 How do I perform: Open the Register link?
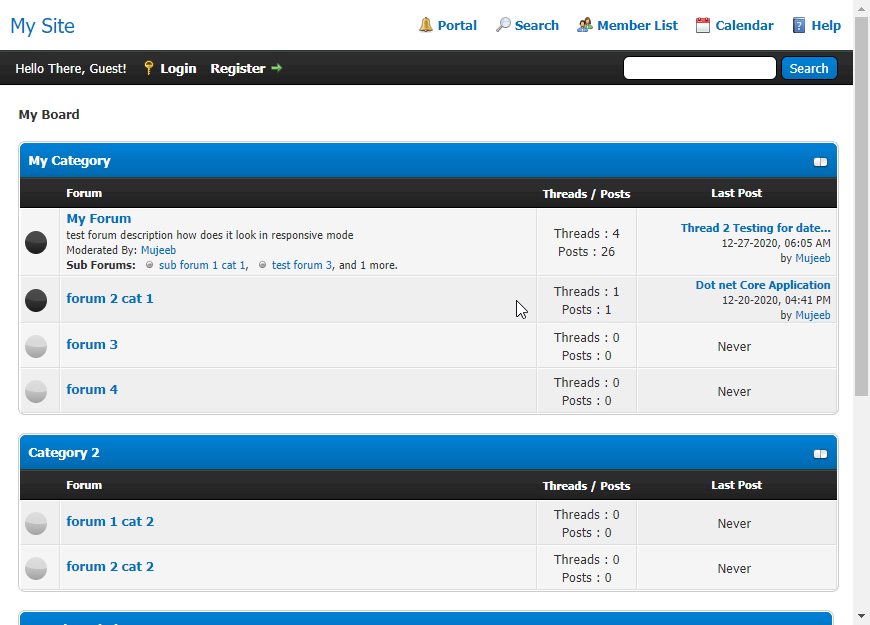[237, 68]
